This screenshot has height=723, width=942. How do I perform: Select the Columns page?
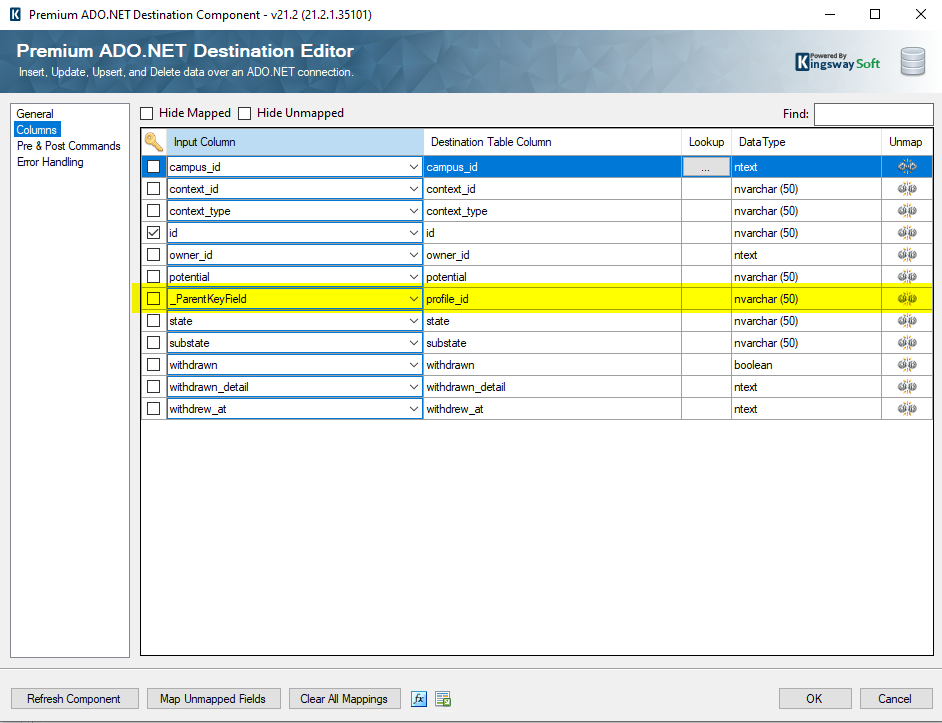(x=37, y=130)
